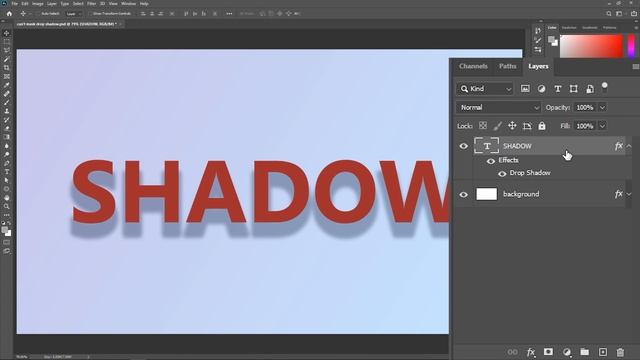Toggle layer filtering on/off switch
640x360 pixels.
pyautogui.click(x=604, y=87)
